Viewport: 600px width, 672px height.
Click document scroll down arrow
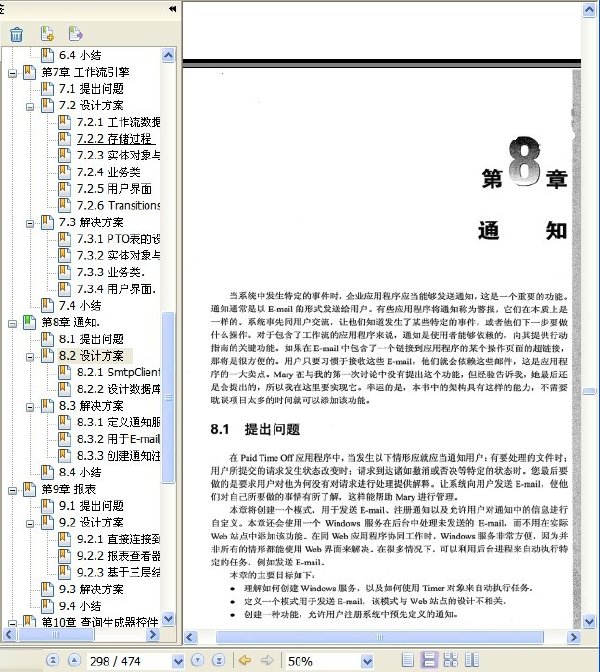click(x=590, y=621)
